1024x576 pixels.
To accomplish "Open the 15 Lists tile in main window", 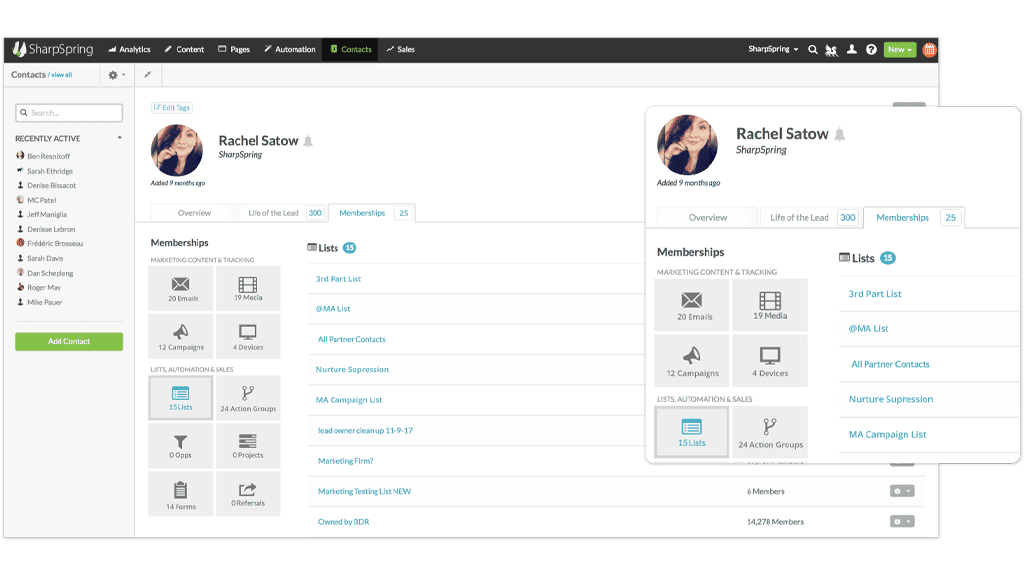I will pos(181,397).
